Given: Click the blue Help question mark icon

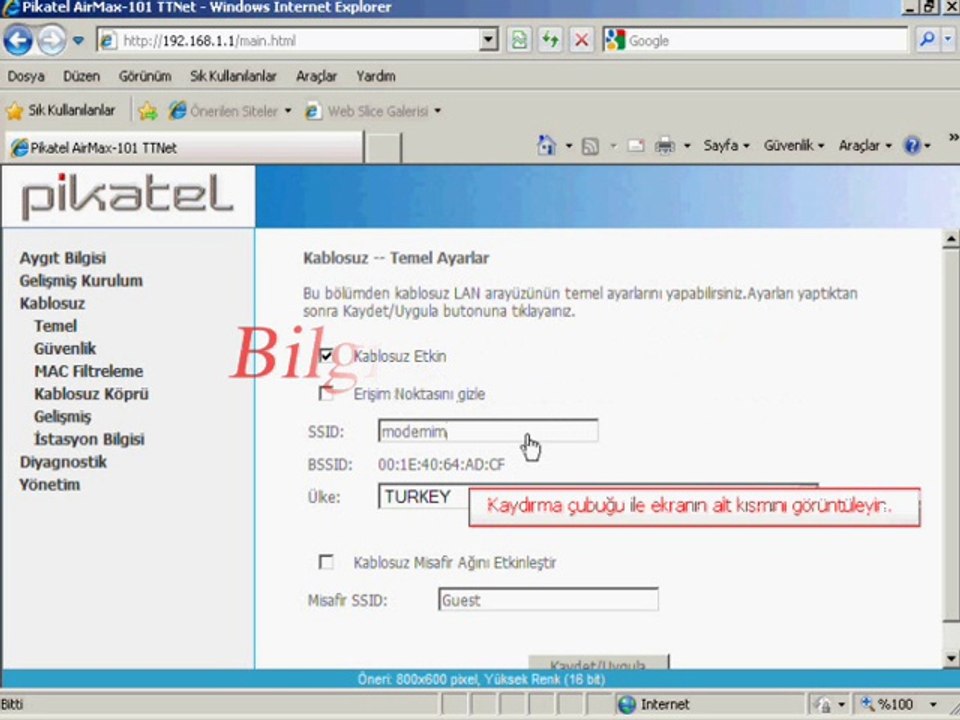Looking at the screenshot, I should (912, 146).
